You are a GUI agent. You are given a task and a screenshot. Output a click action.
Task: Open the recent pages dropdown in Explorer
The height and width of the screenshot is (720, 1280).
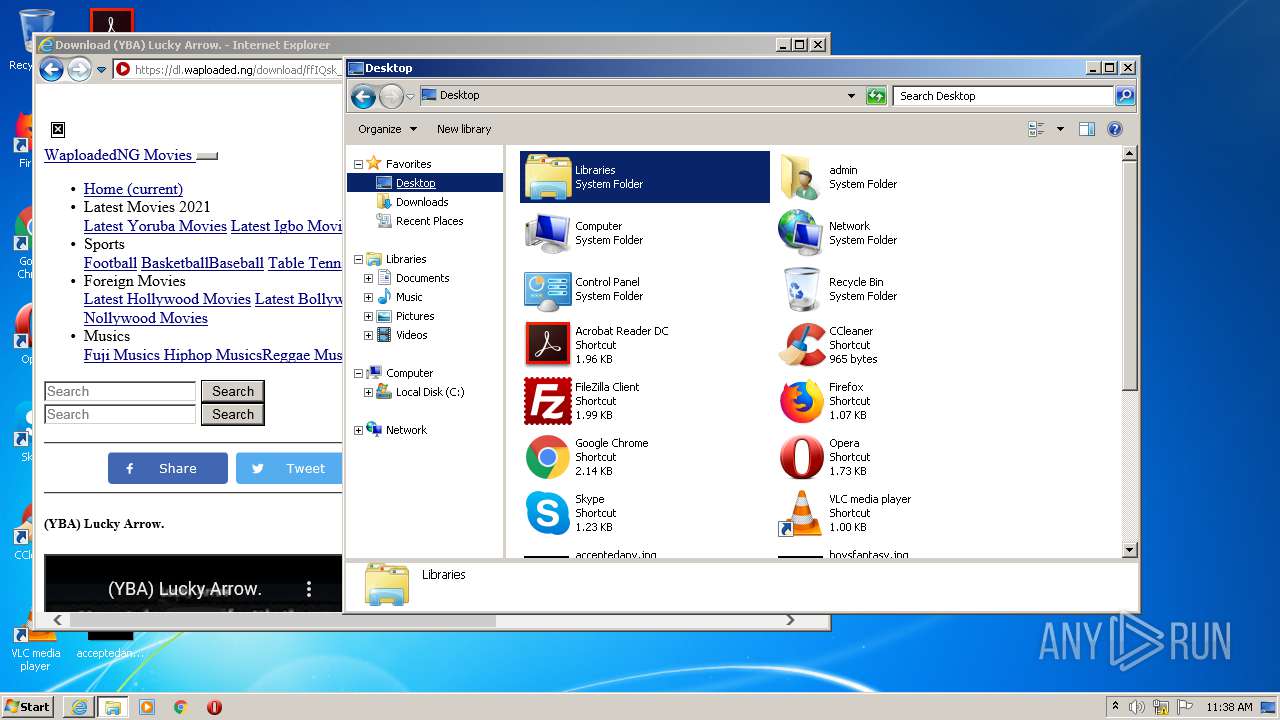[410, 97]
